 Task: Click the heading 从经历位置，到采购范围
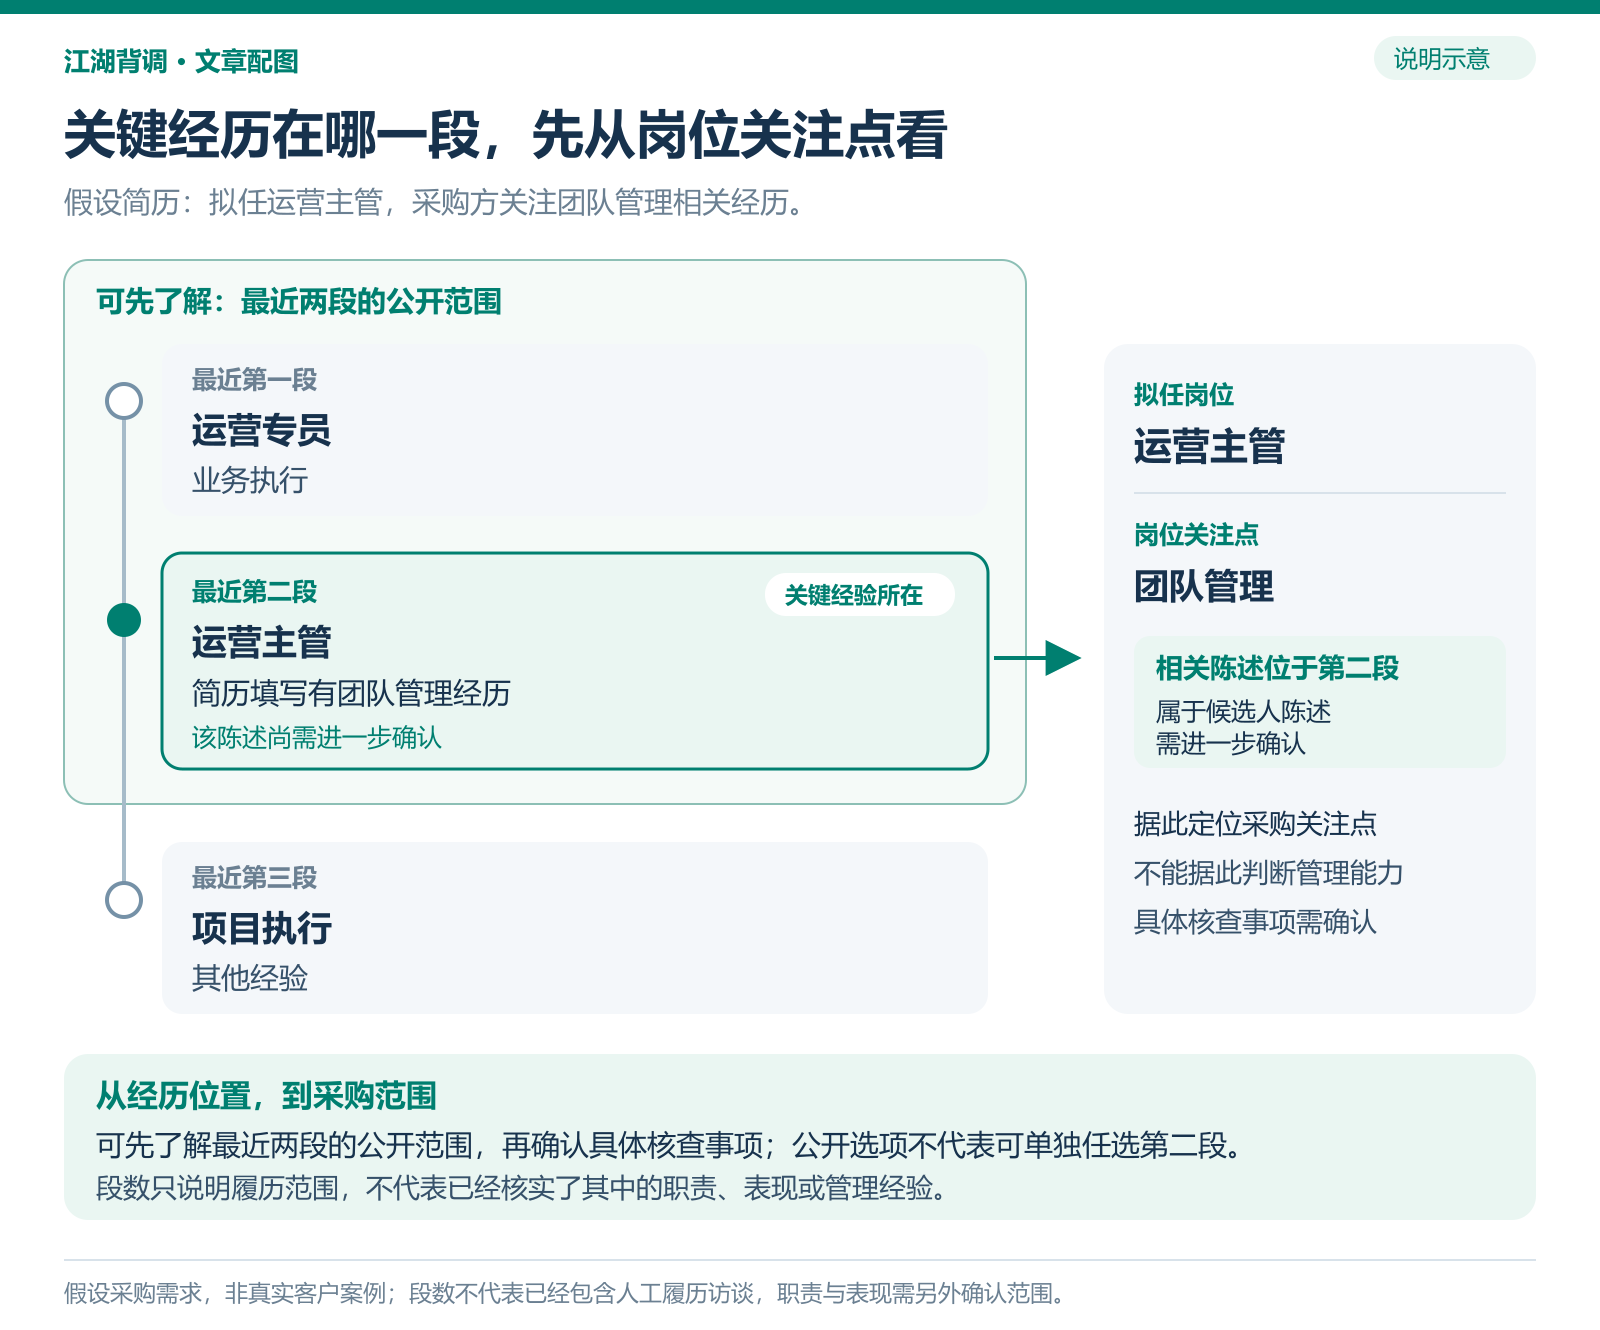(266, 1096)
